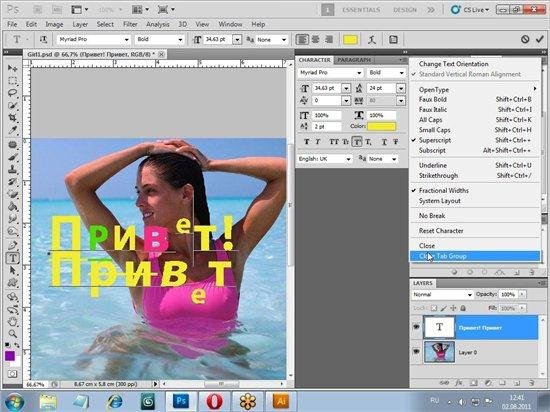The height and width of the screenshot is (412, 550).
Task: Select the Horizontal Type tool
Action: tap(13, 258)
